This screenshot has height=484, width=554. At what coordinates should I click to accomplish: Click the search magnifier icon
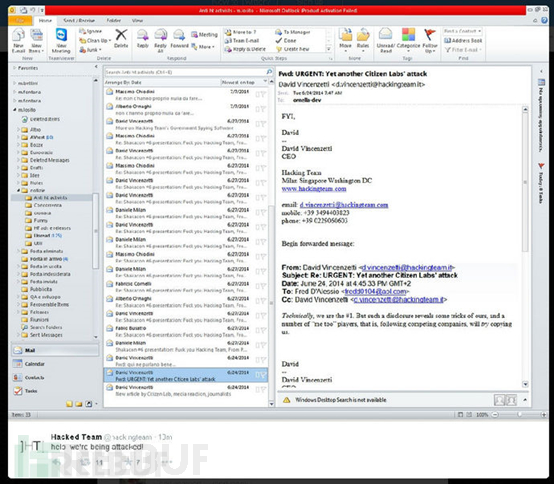(x=269, y=72)
